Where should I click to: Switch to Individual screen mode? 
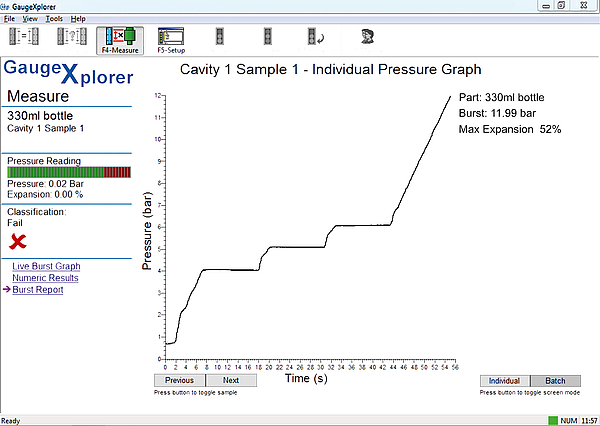(505, 381)
